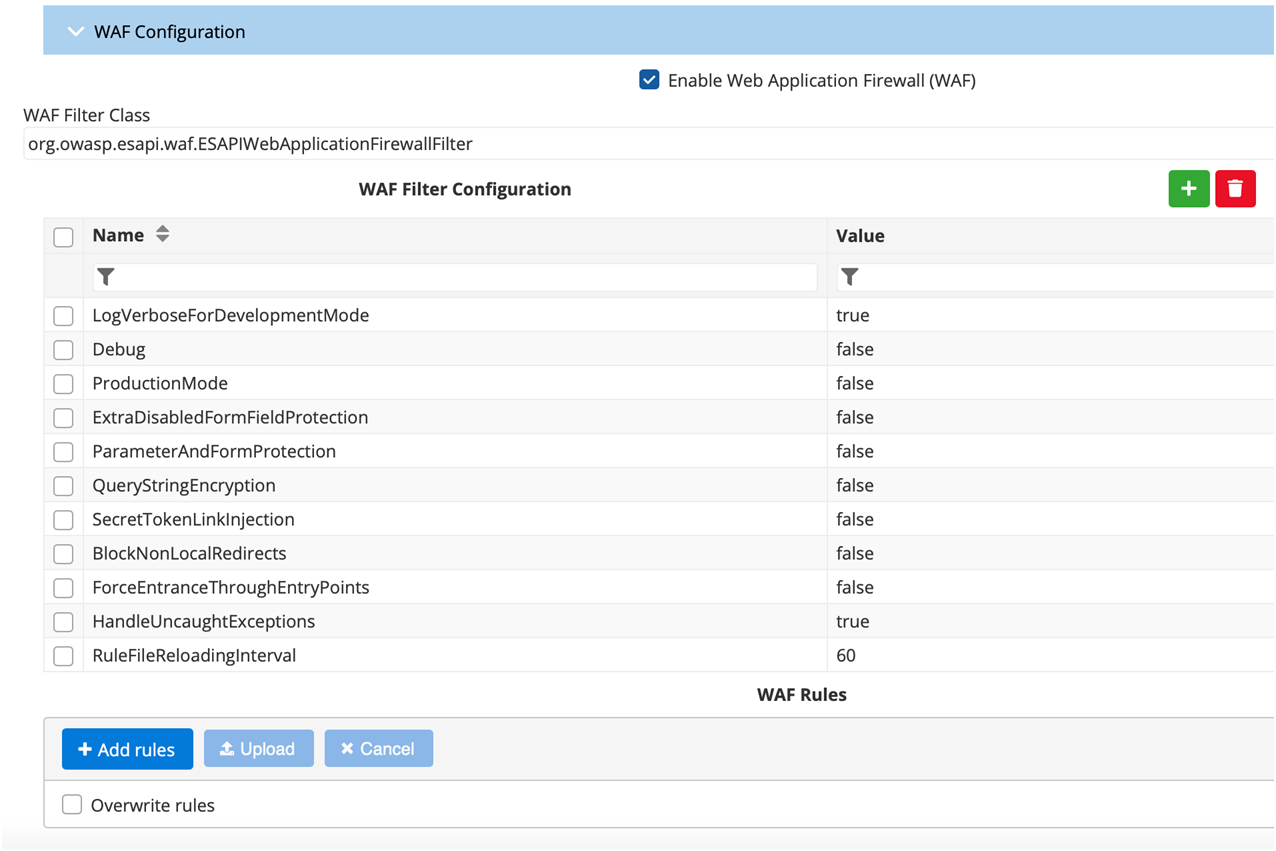The width and height of the screenshot is (1276, 851).
Task: Select the Debug row checkbox
Action: 63,349
